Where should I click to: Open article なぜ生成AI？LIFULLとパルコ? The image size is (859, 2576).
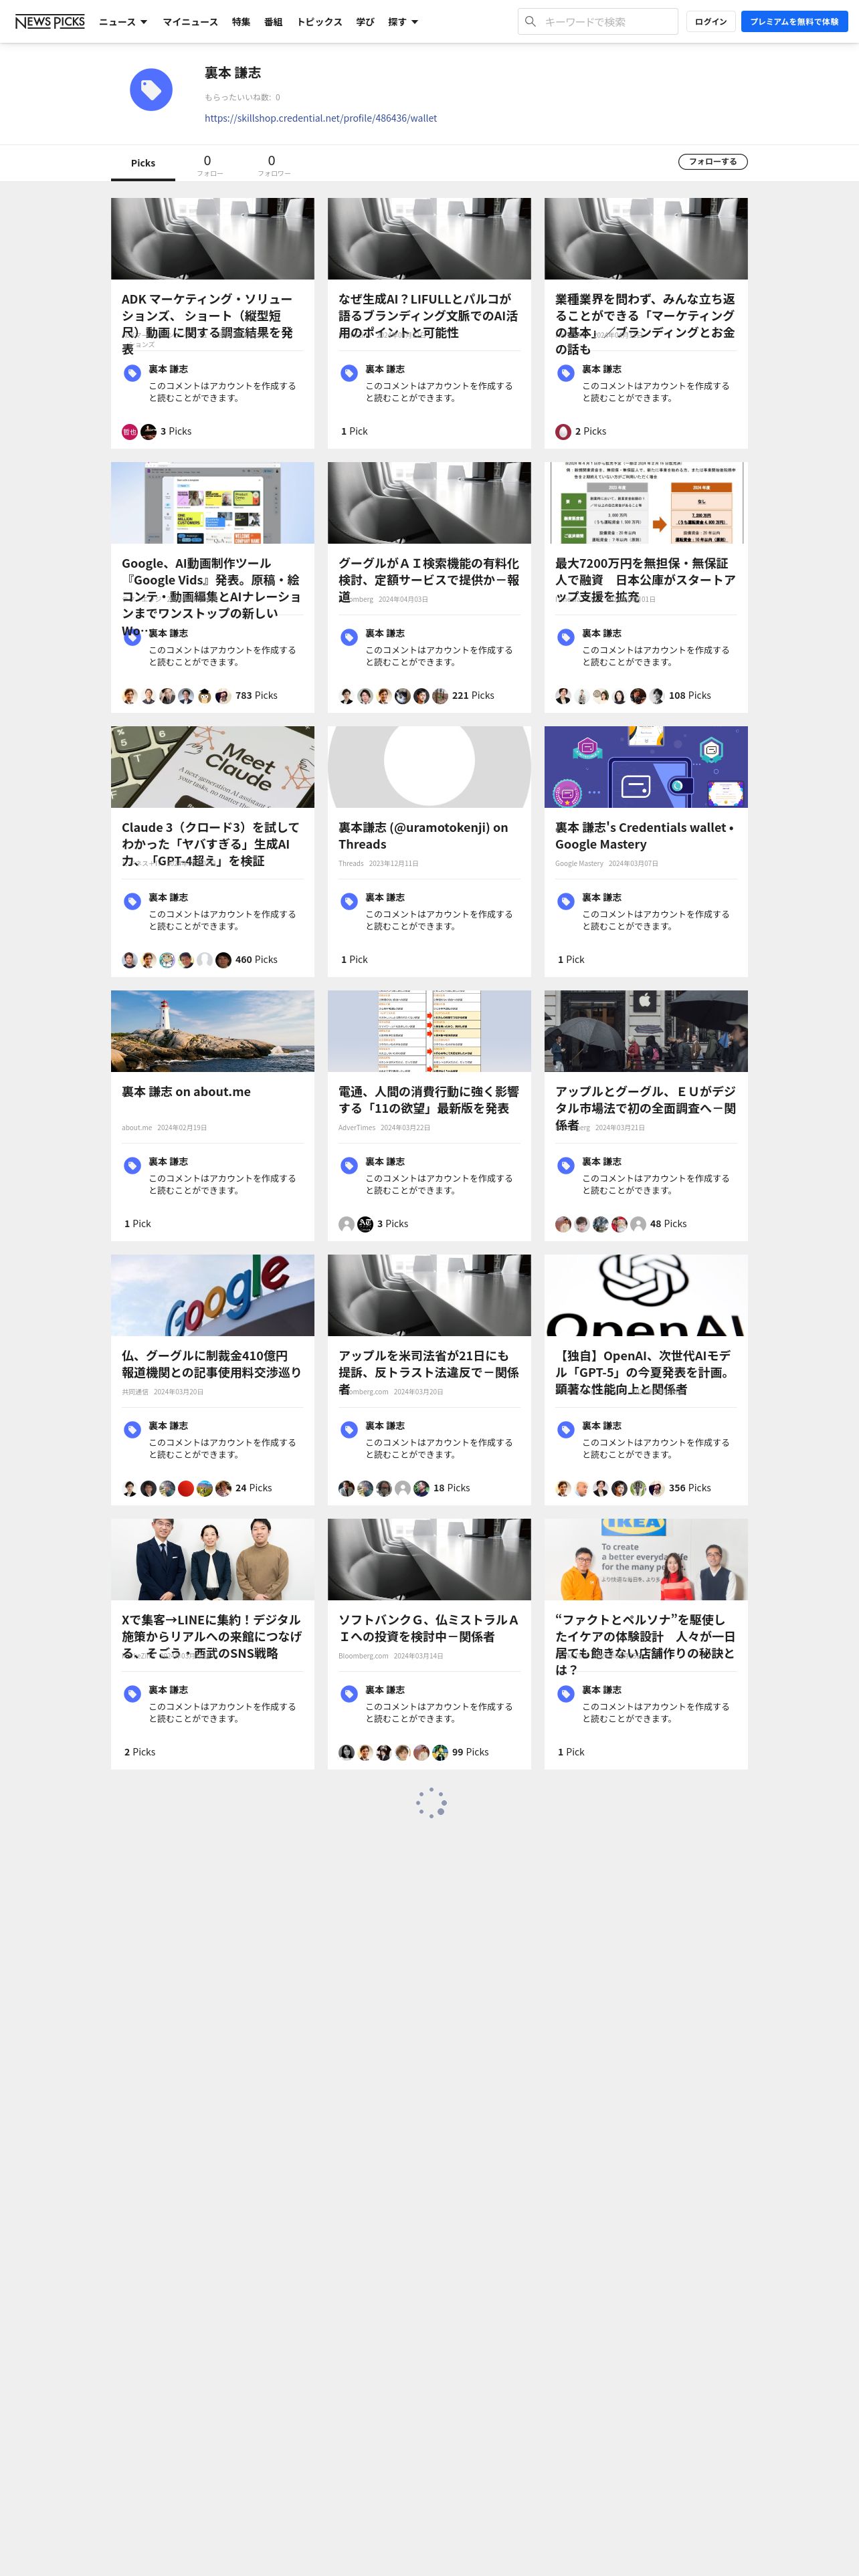coord(428,315)
